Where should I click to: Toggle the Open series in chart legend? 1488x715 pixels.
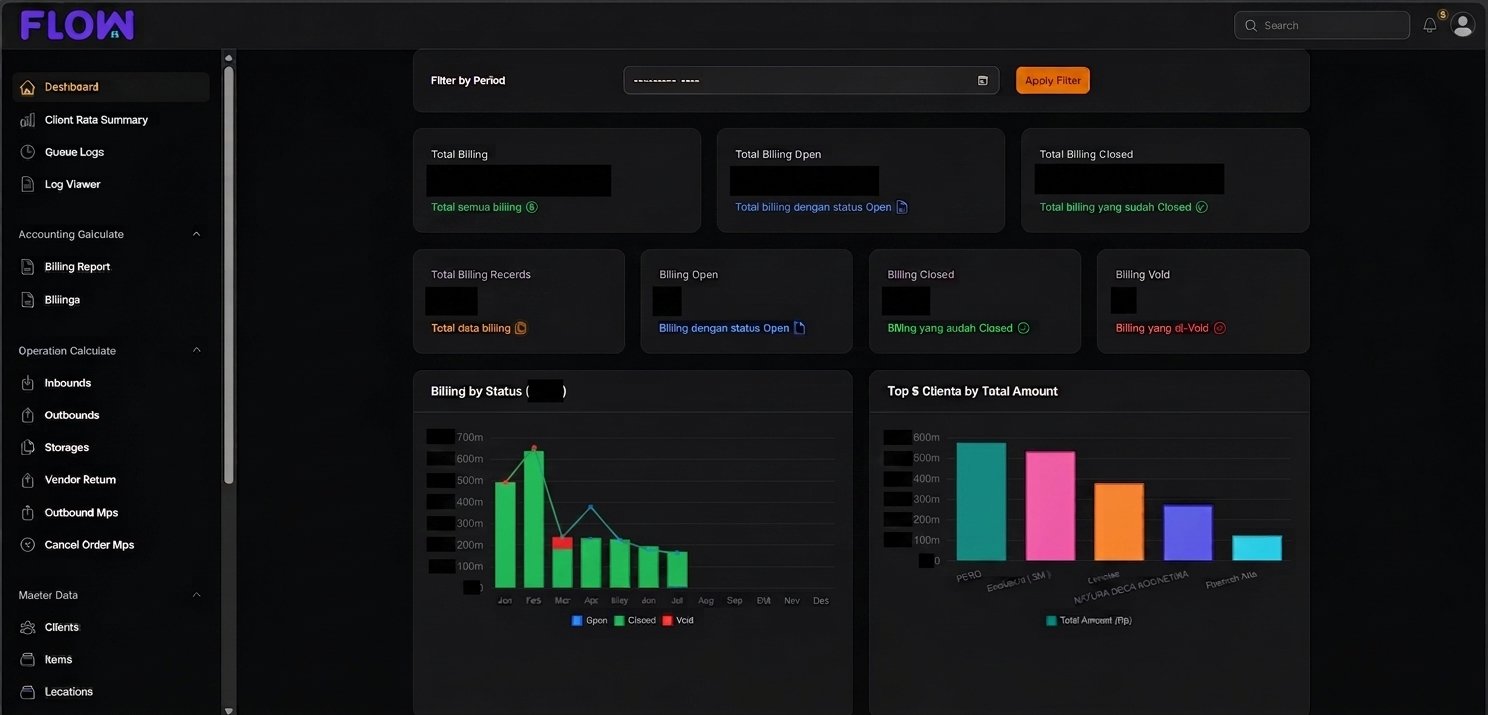(x=590, y=621)
